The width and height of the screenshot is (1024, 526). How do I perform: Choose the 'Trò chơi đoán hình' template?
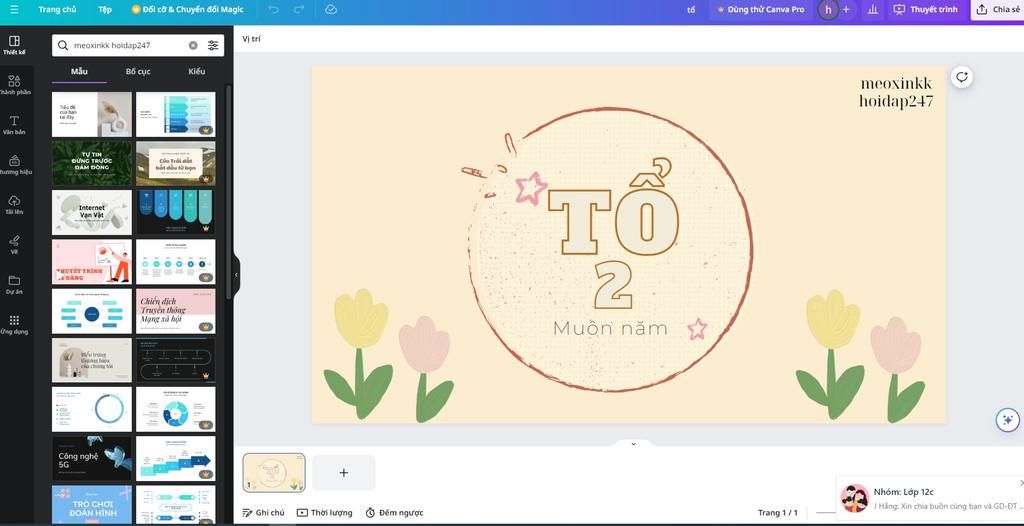91,504
